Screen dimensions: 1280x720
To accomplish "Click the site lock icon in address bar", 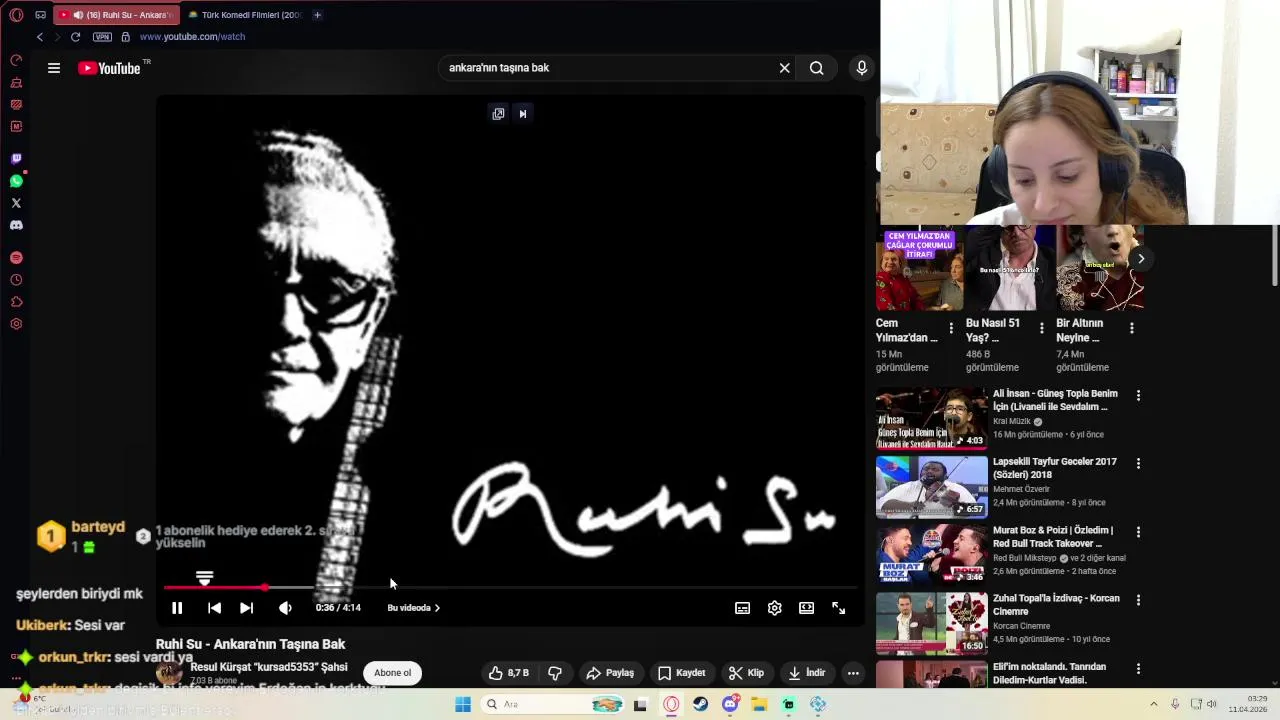I will [x=125, y=37].
